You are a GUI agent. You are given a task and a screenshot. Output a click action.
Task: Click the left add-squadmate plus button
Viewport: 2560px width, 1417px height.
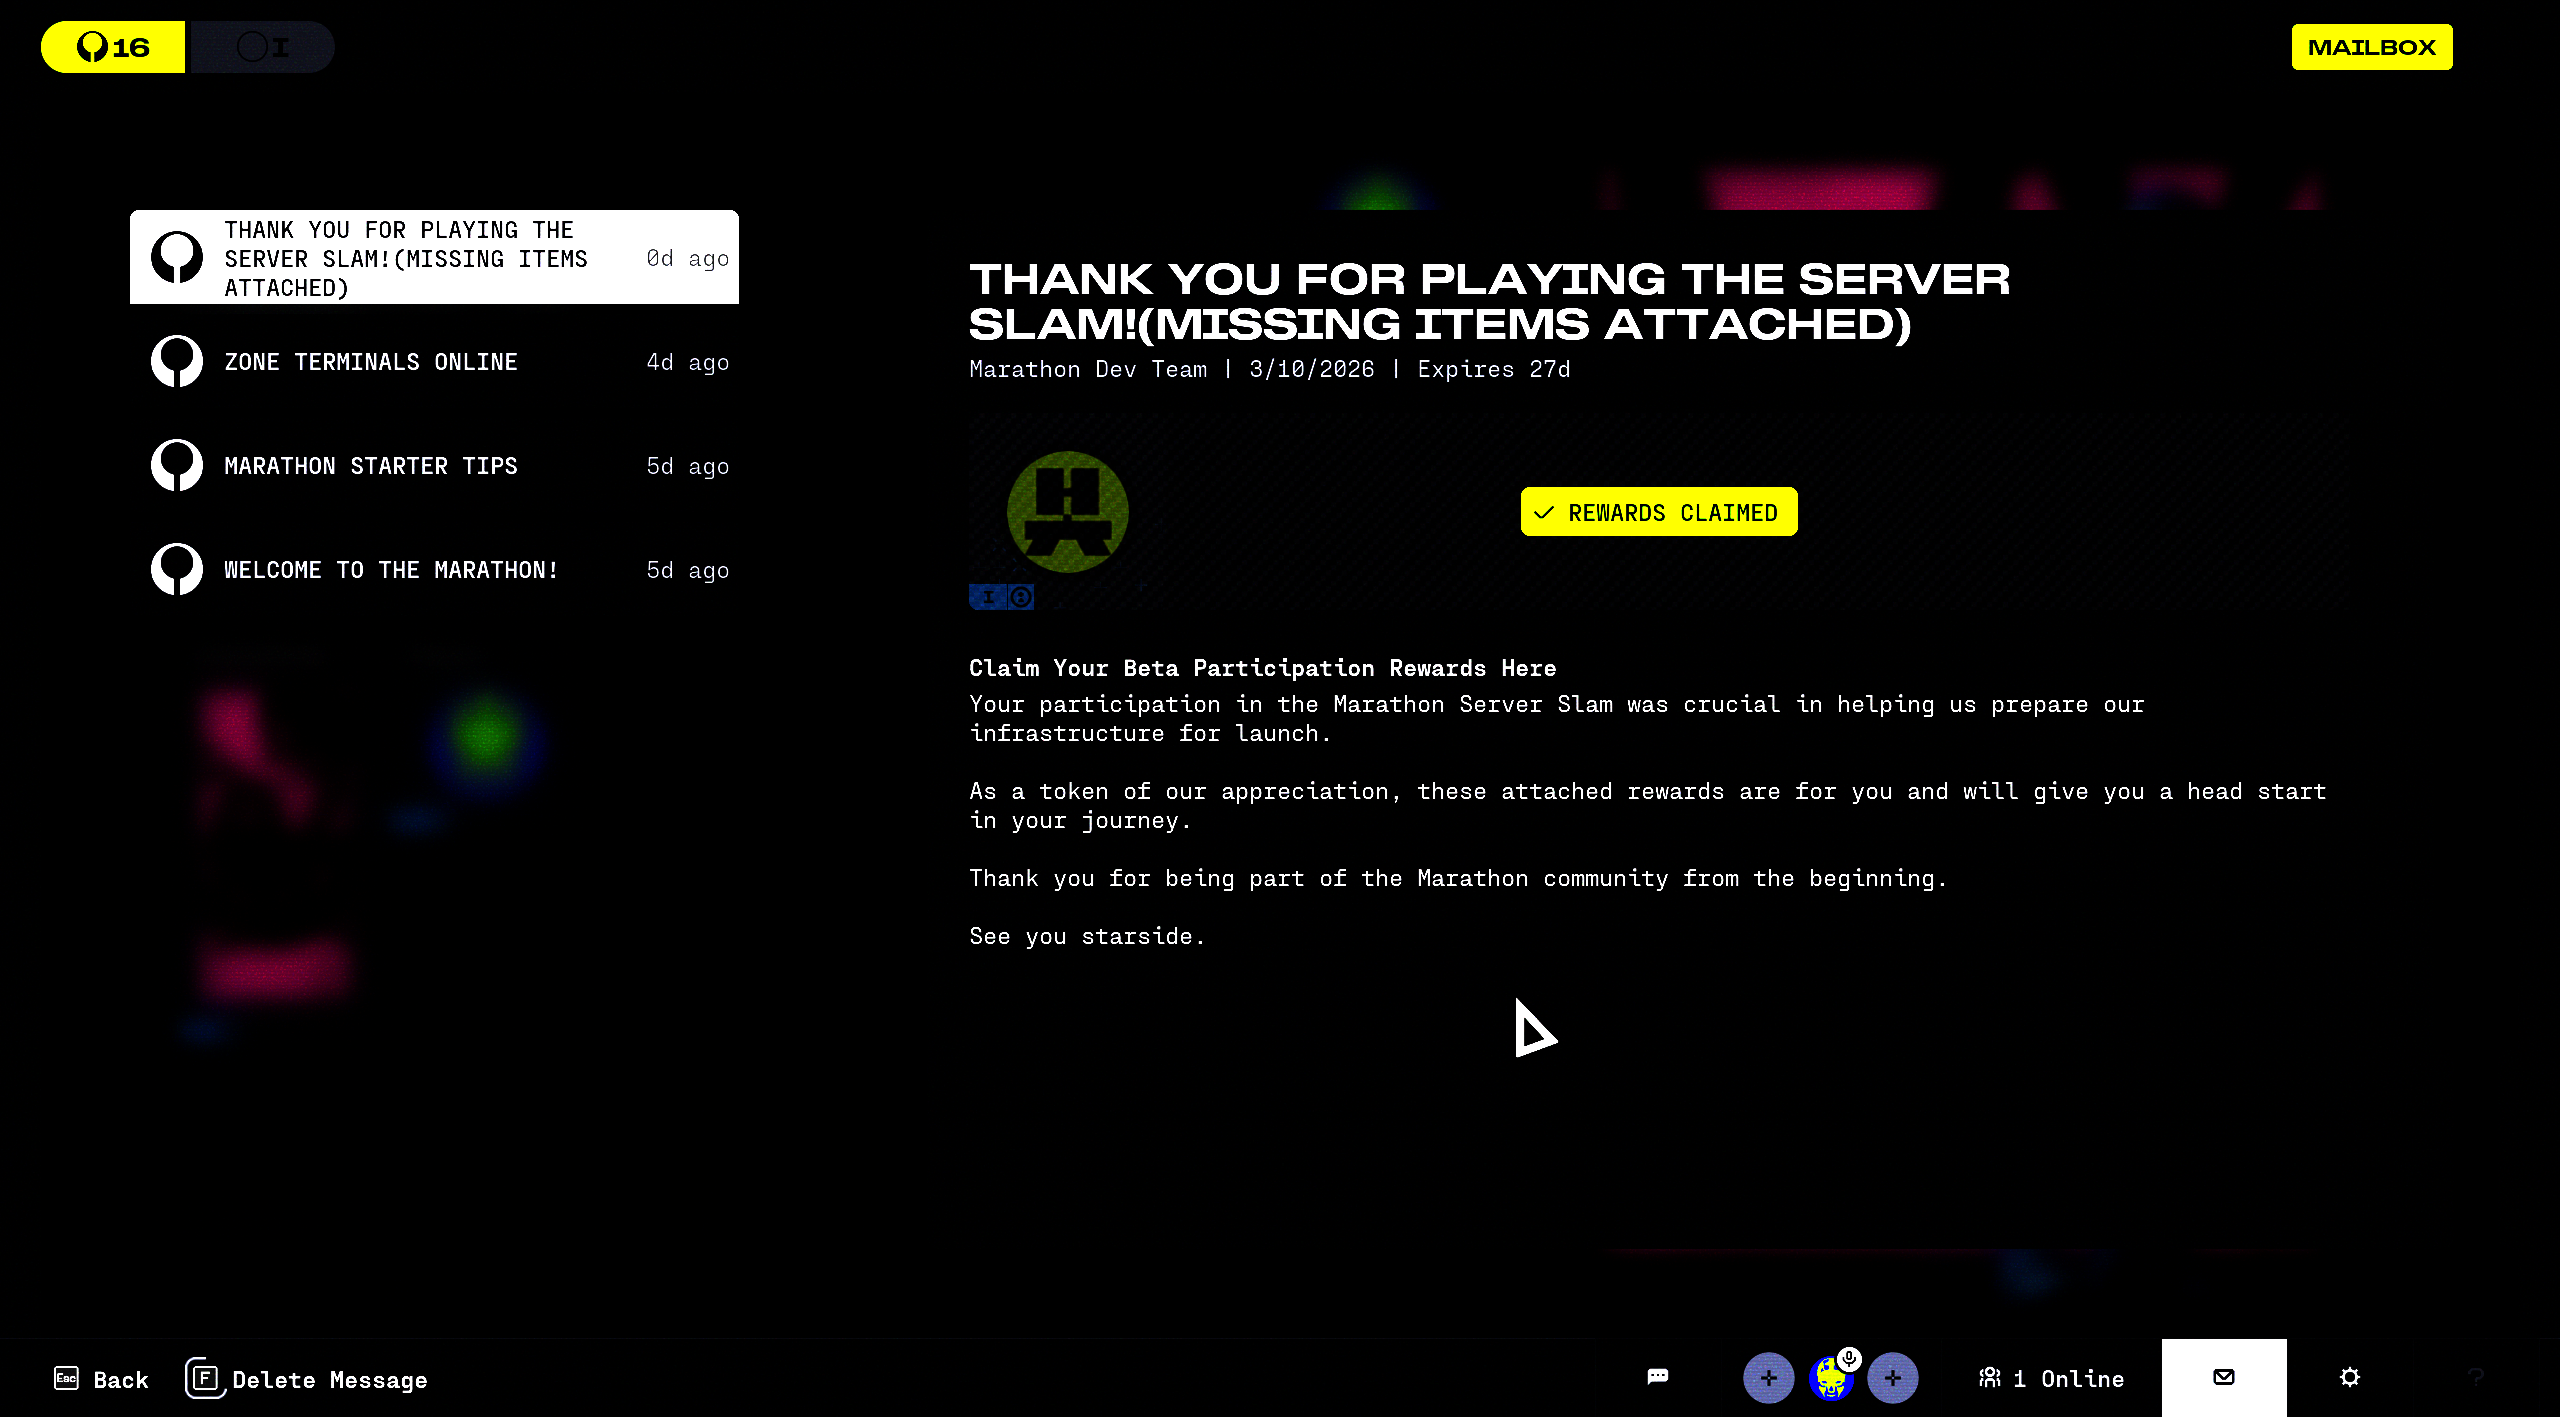tap(1768, 1378)
